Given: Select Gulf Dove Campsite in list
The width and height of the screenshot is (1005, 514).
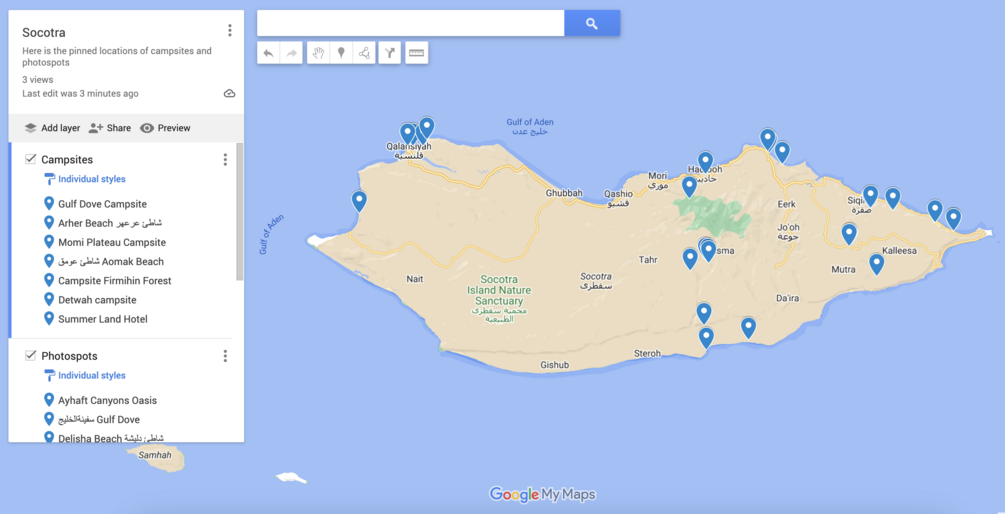Looking at the screenshot, I should [103, 204].
